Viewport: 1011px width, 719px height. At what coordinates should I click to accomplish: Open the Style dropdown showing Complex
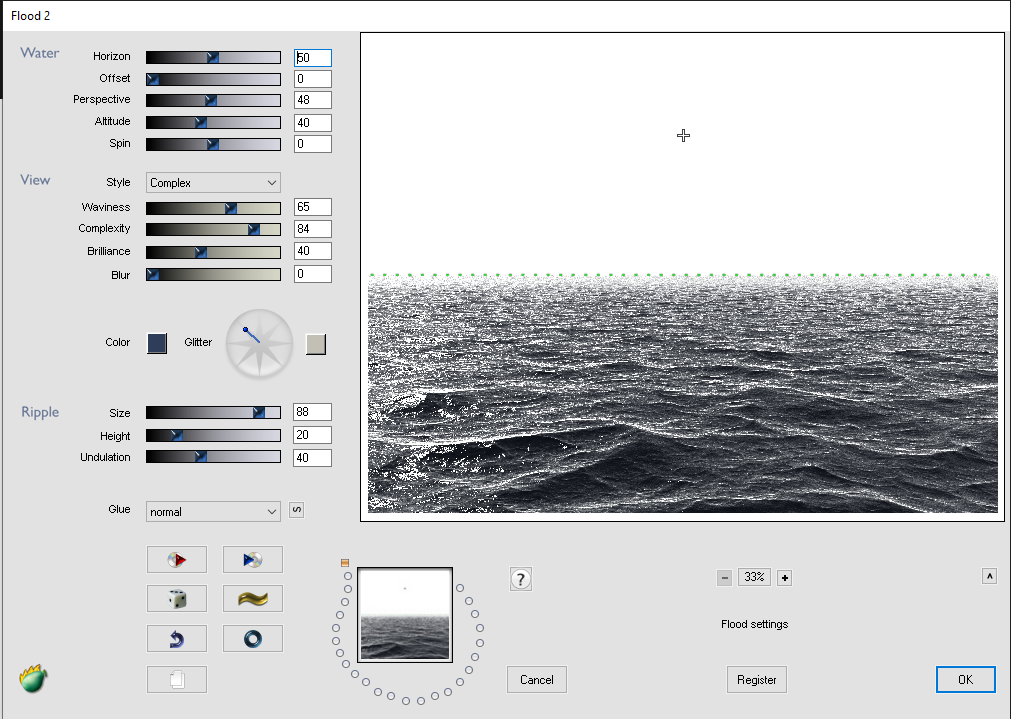pos(212,182)
